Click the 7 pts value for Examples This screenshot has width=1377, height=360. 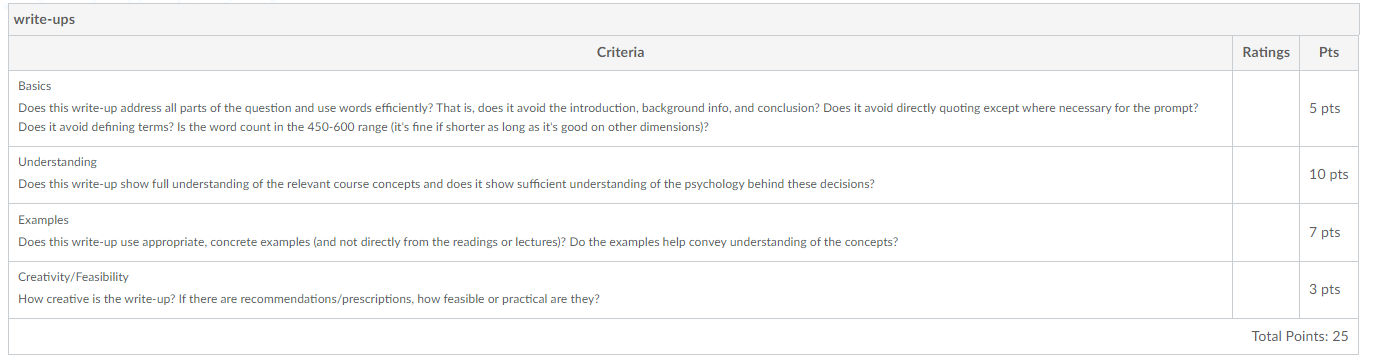pyautogui.click(x=1324, y=232)
